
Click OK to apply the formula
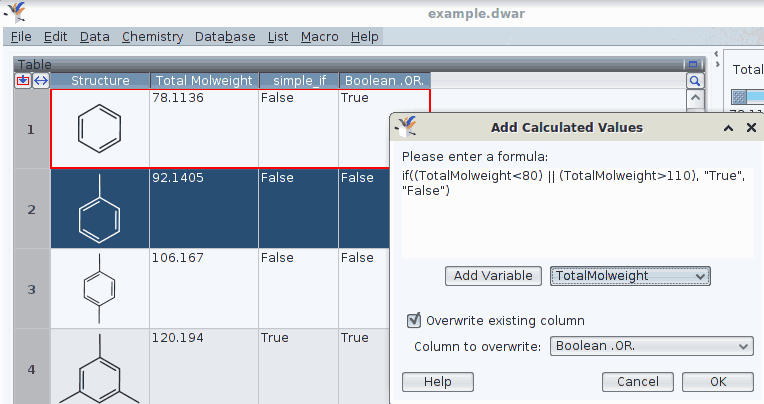coord(718,382)
